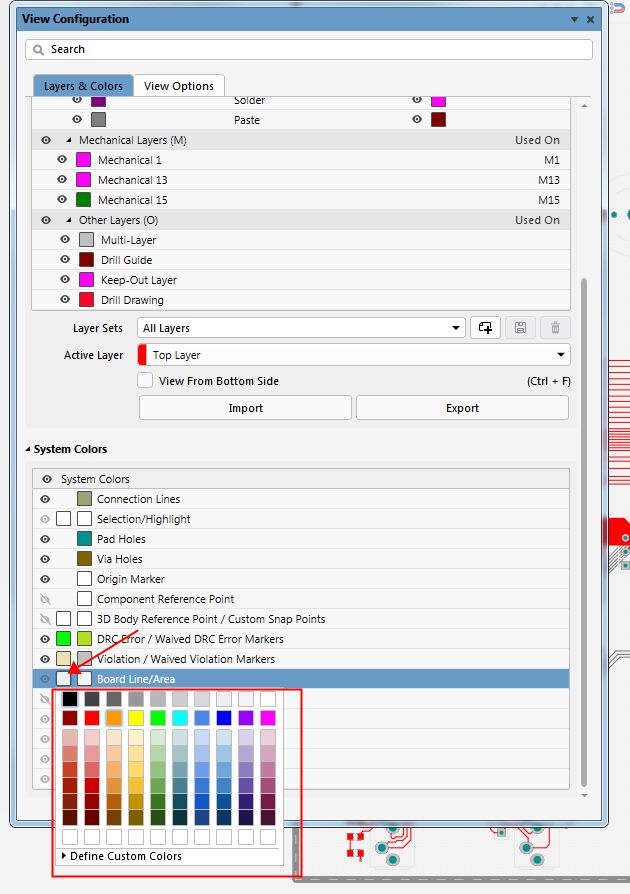The height and width of the screenshot is (894, 630).
Task: Open Violation markers beige swatch
Action: 63,659
